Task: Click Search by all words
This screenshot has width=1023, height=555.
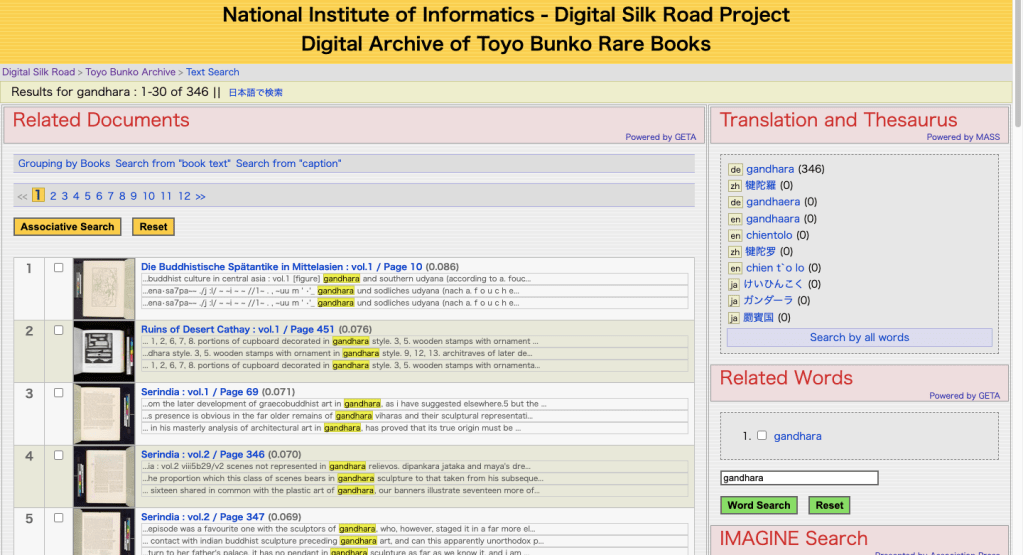Action: tap(859, 338)
